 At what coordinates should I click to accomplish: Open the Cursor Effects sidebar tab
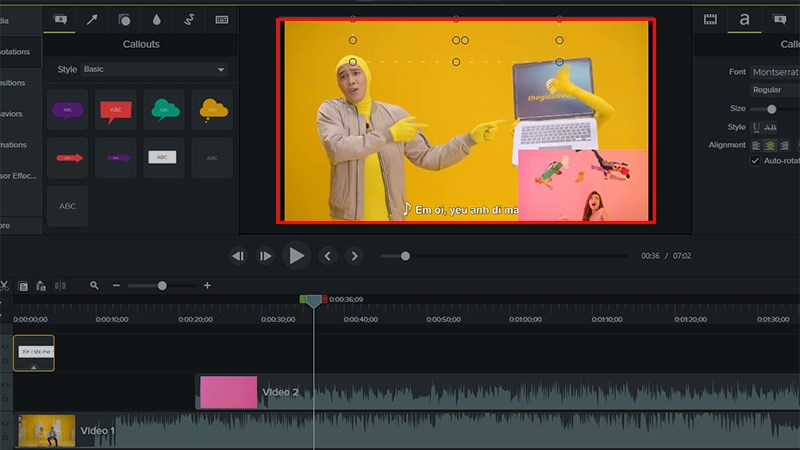[x=19, y=176]
